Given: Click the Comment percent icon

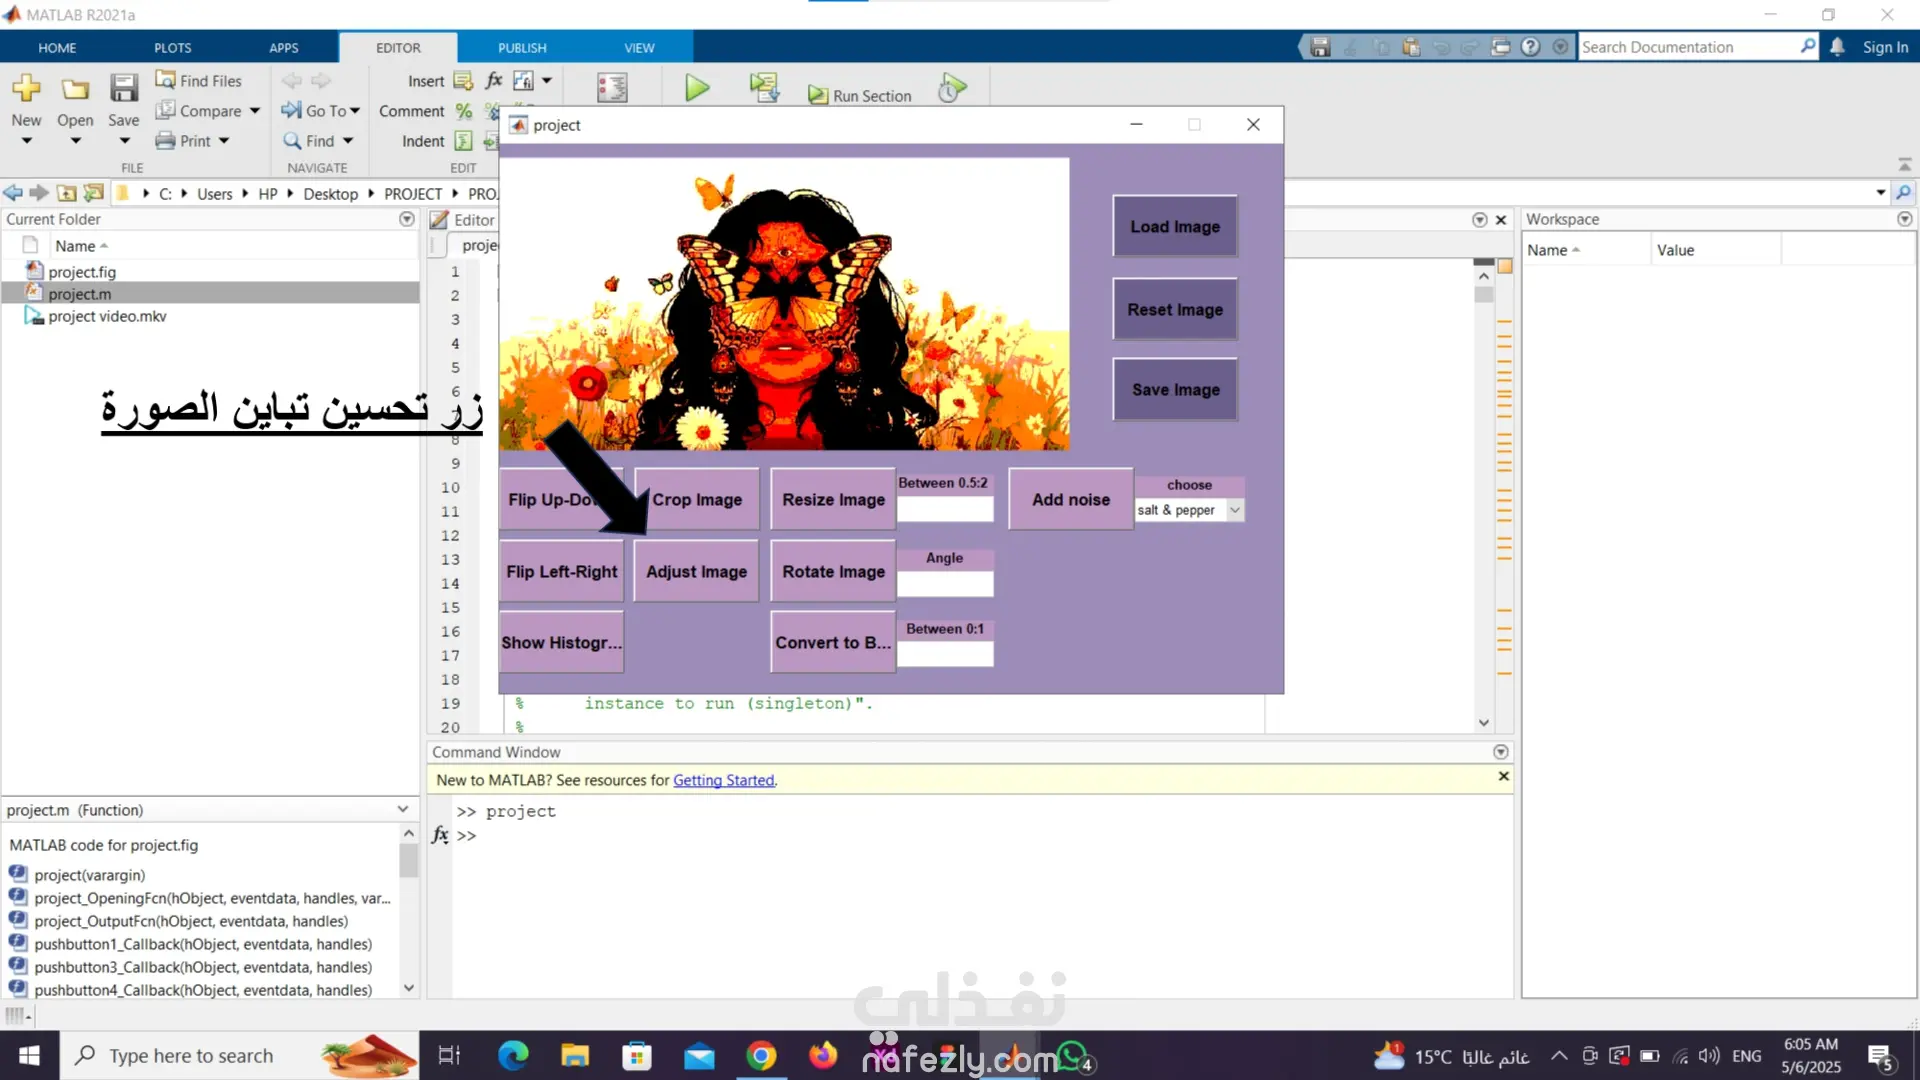Looking at the screenshot, I should 464,110.
